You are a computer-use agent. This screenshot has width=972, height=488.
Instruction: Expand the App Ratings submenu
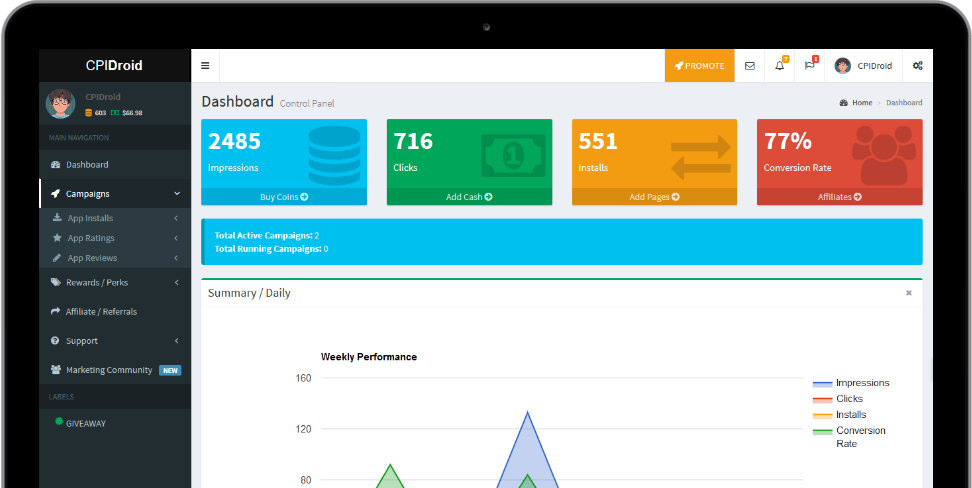(115, 238)
